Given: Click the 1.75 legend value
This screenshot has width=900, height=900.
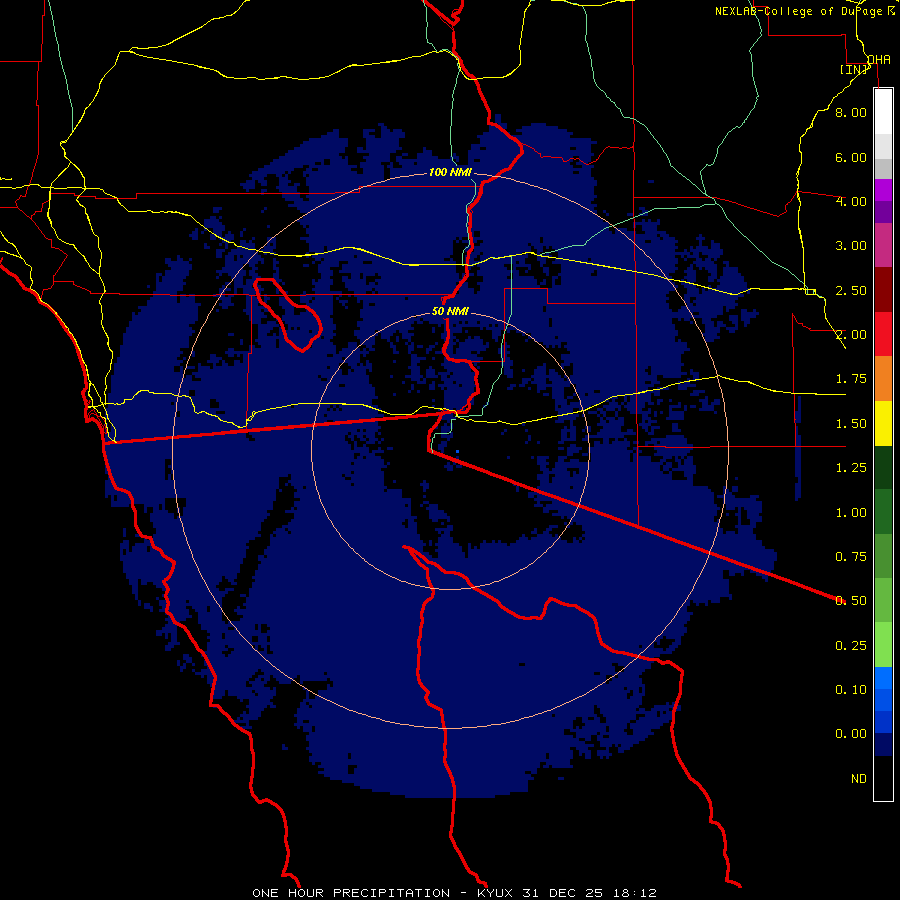Looking at the screenshot, I should (x=851, y=379).
